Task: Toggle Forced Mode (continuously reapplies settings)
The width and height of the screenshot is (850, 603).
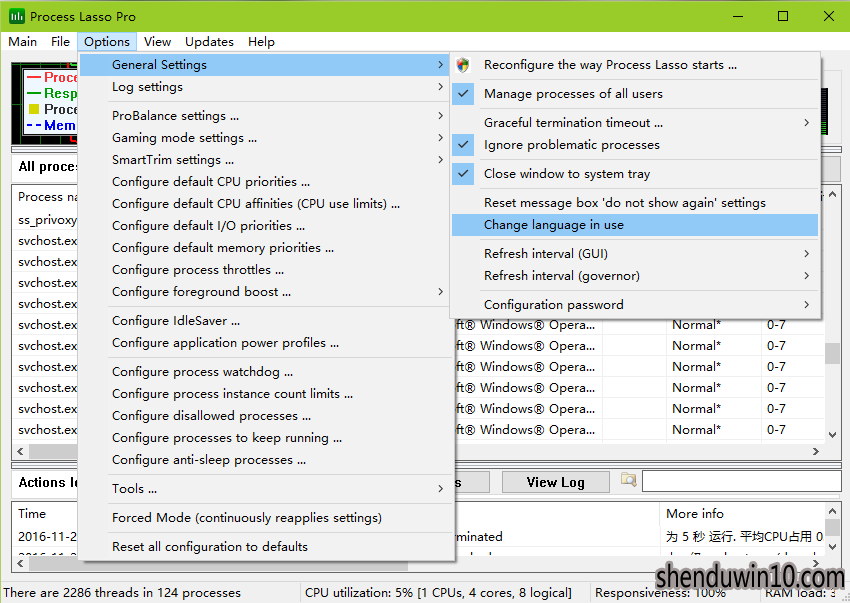Action: point(265,518)
